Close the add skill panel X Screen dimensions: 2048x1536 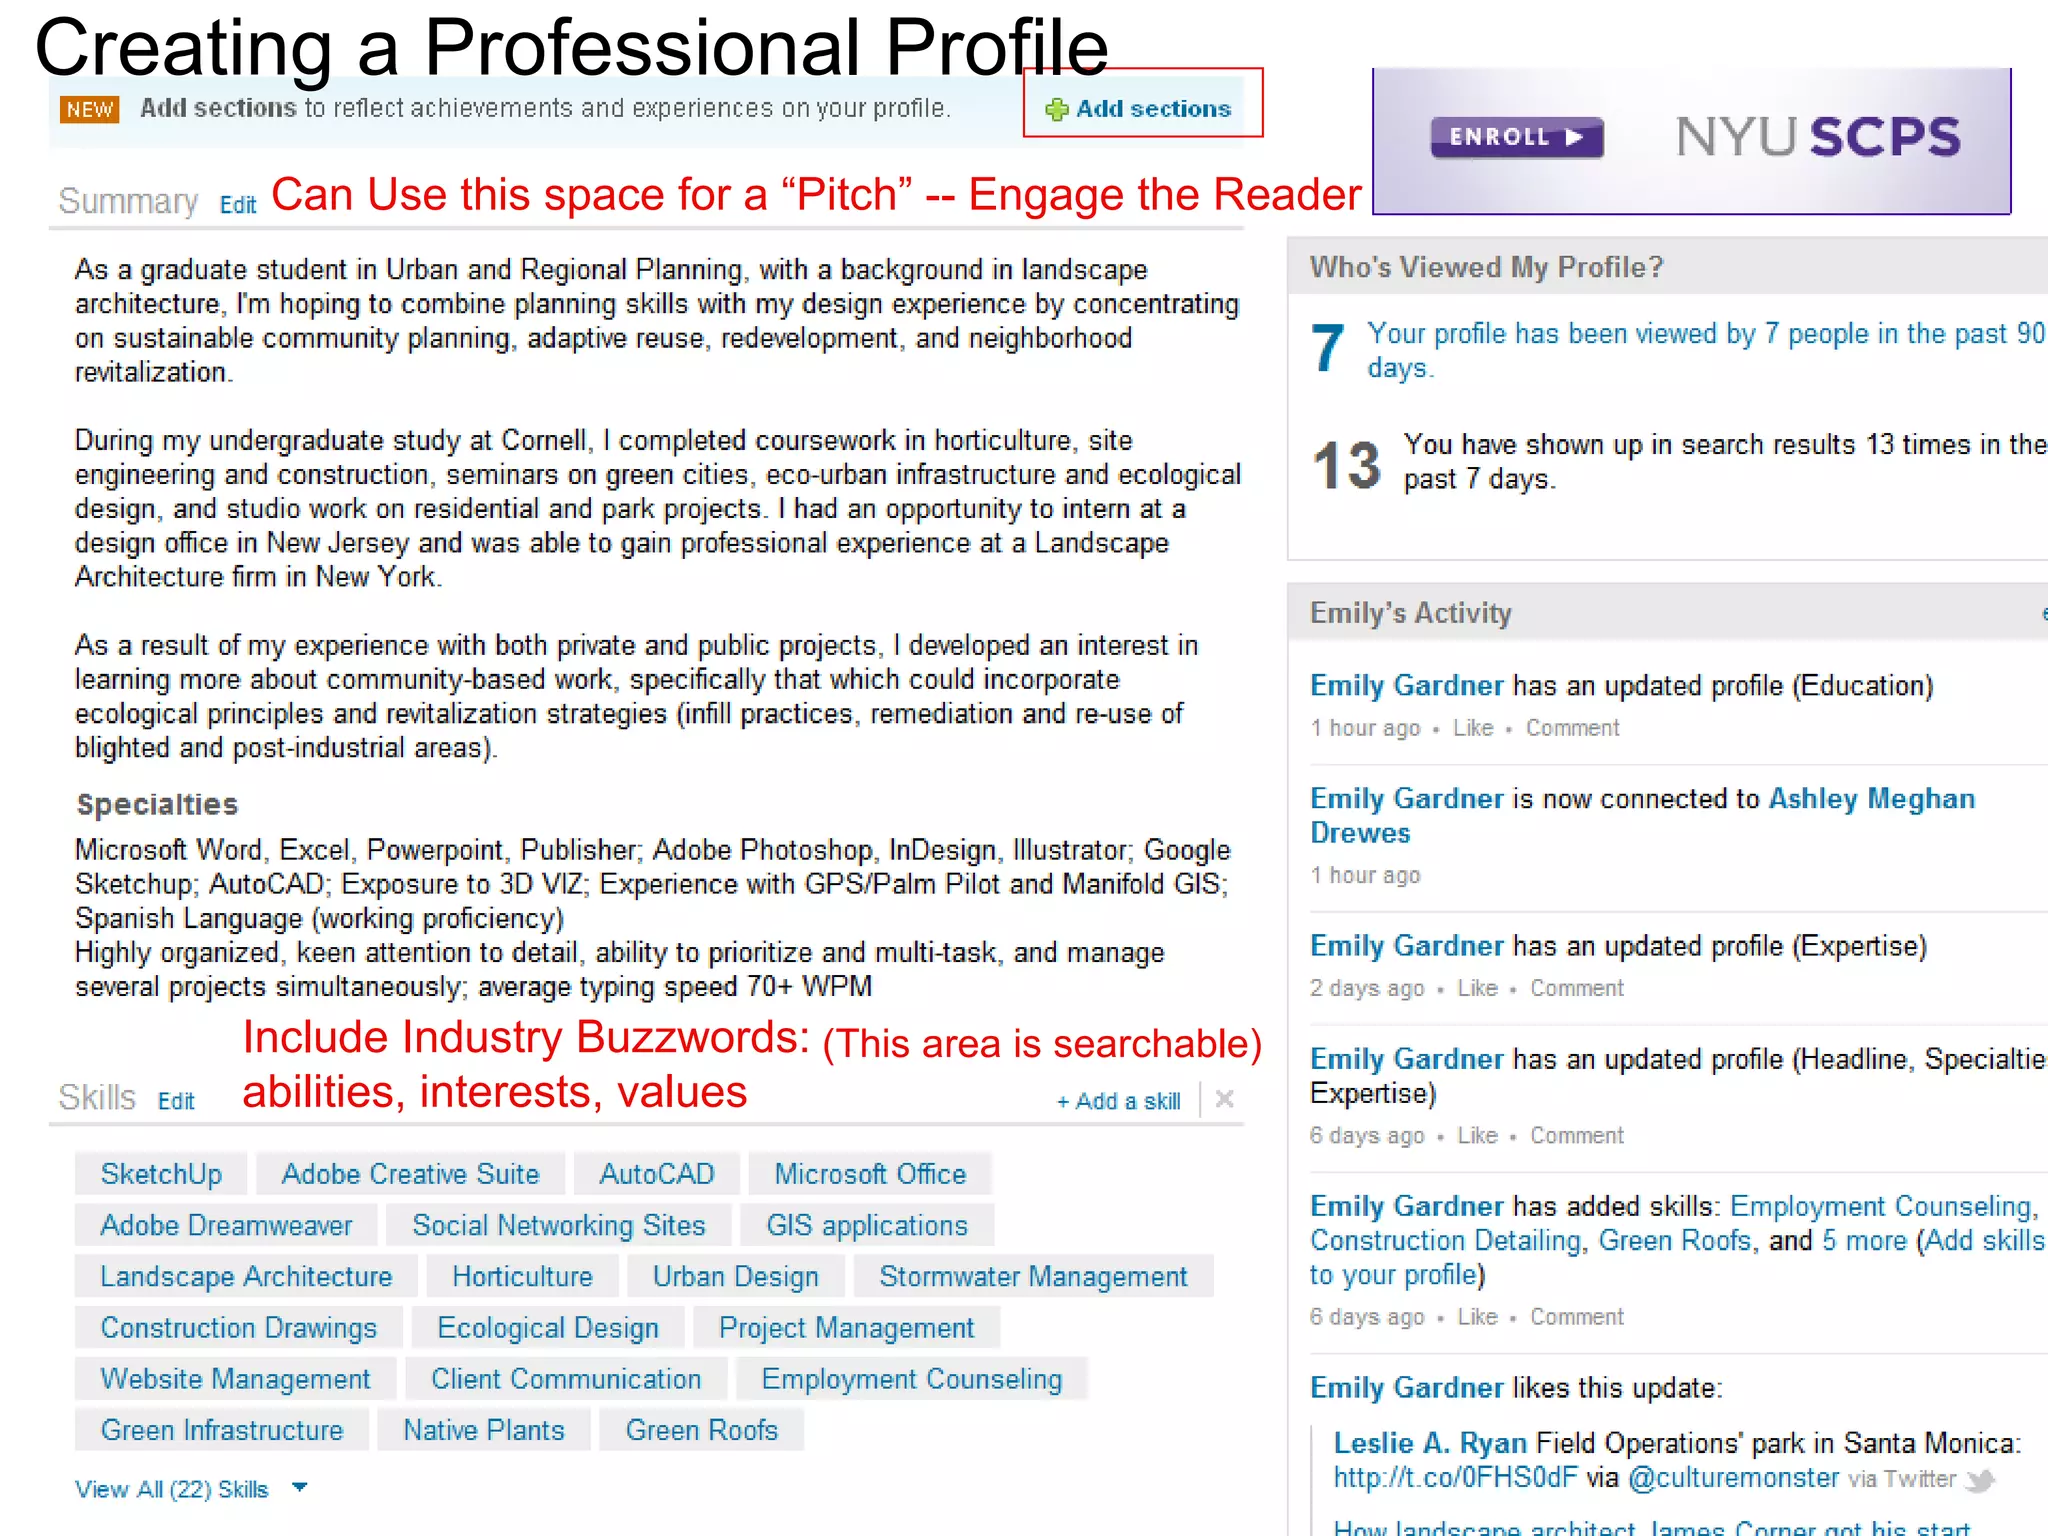[1224, 1100]
